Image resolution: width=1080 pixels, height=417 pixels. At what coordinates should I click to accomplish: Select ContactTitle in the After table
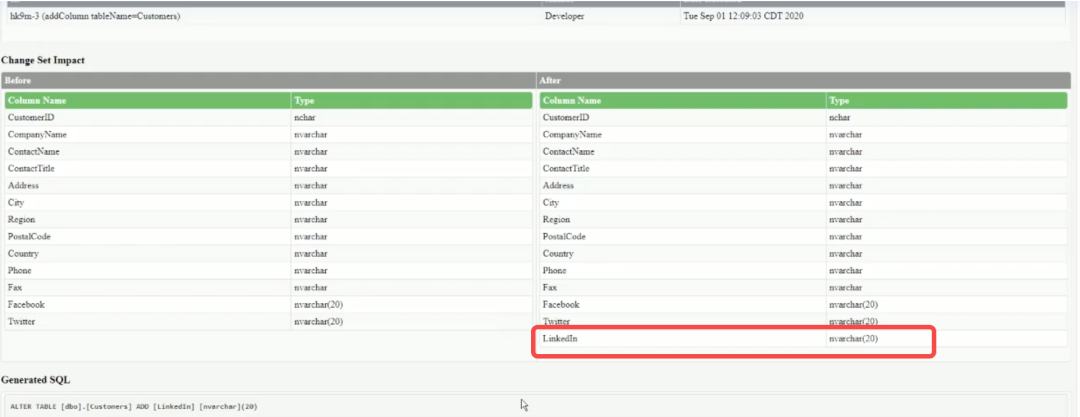[566, 168]
